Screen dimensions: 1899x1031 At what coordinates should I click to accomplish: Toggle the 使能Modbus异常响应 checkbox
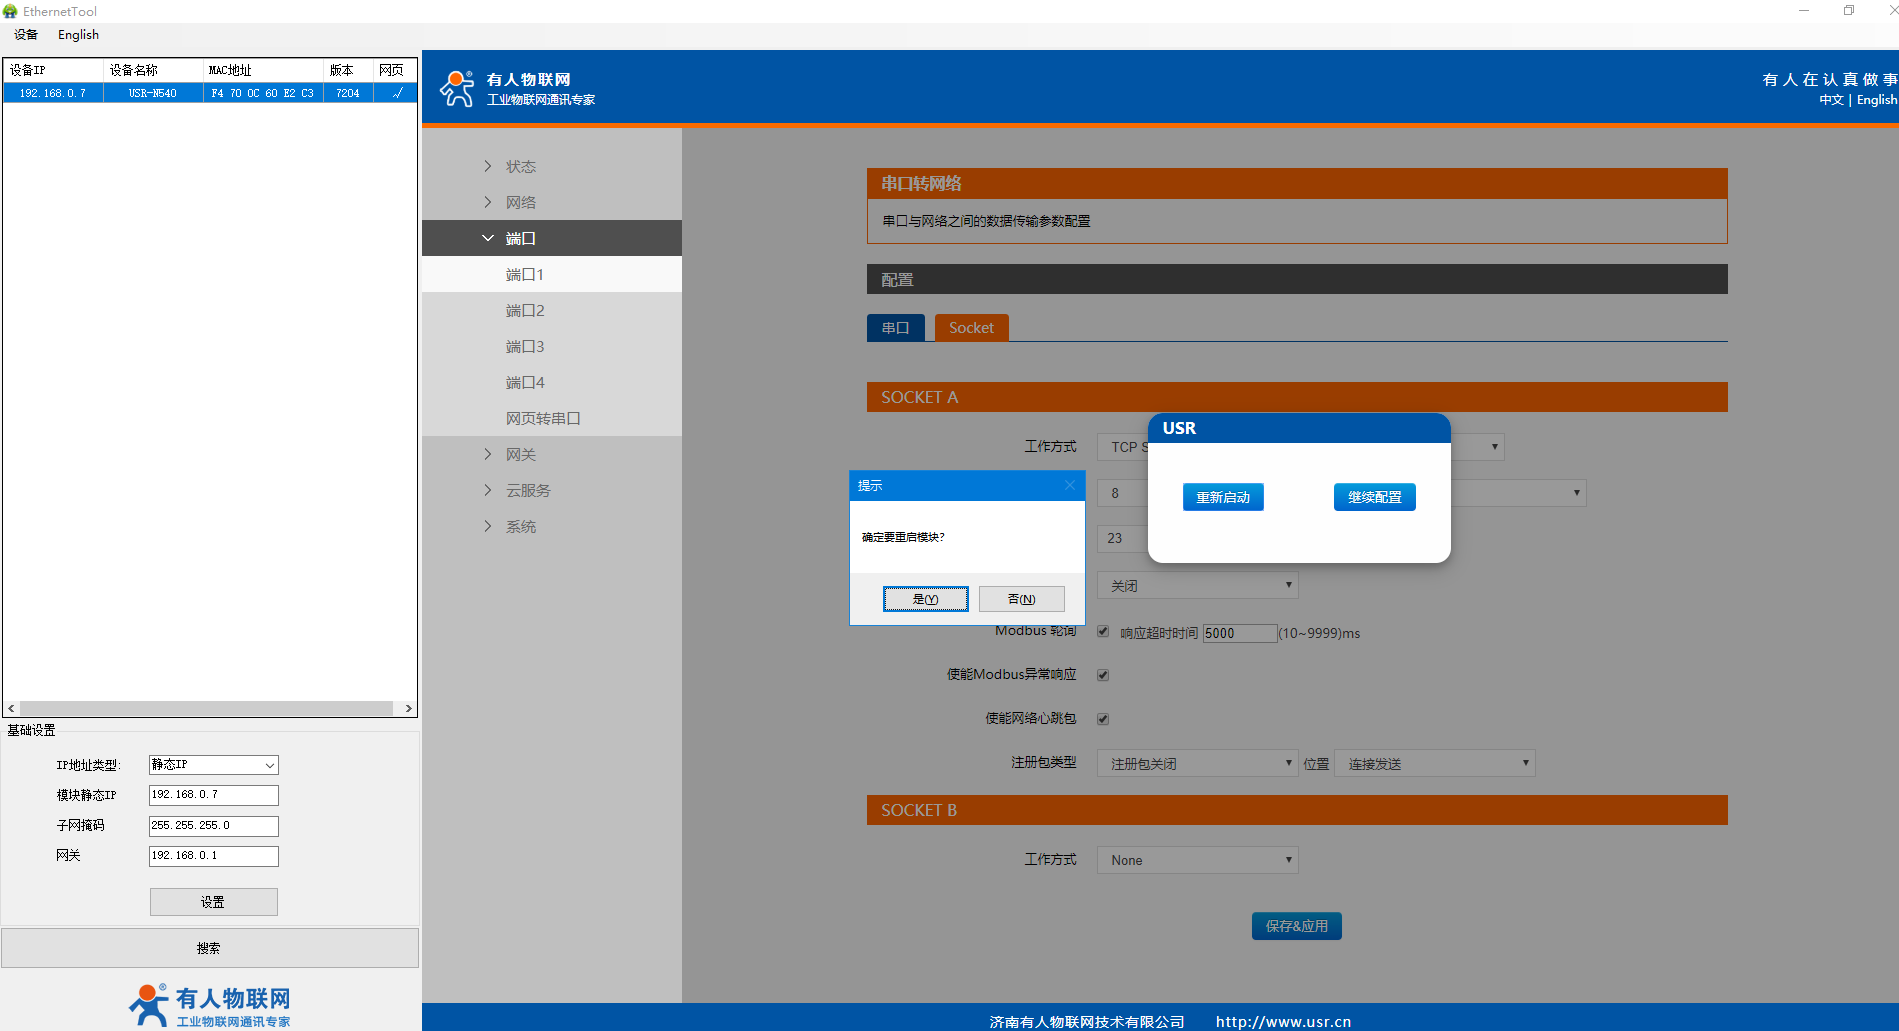(1103, 675)
